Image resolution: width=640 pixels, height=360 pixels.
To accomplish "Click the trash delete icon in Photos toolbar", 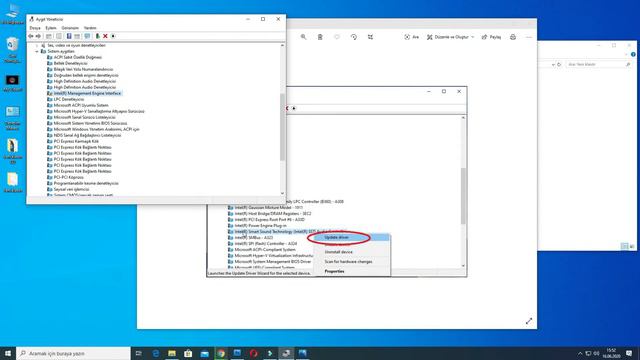I will (x=320, y=37).
